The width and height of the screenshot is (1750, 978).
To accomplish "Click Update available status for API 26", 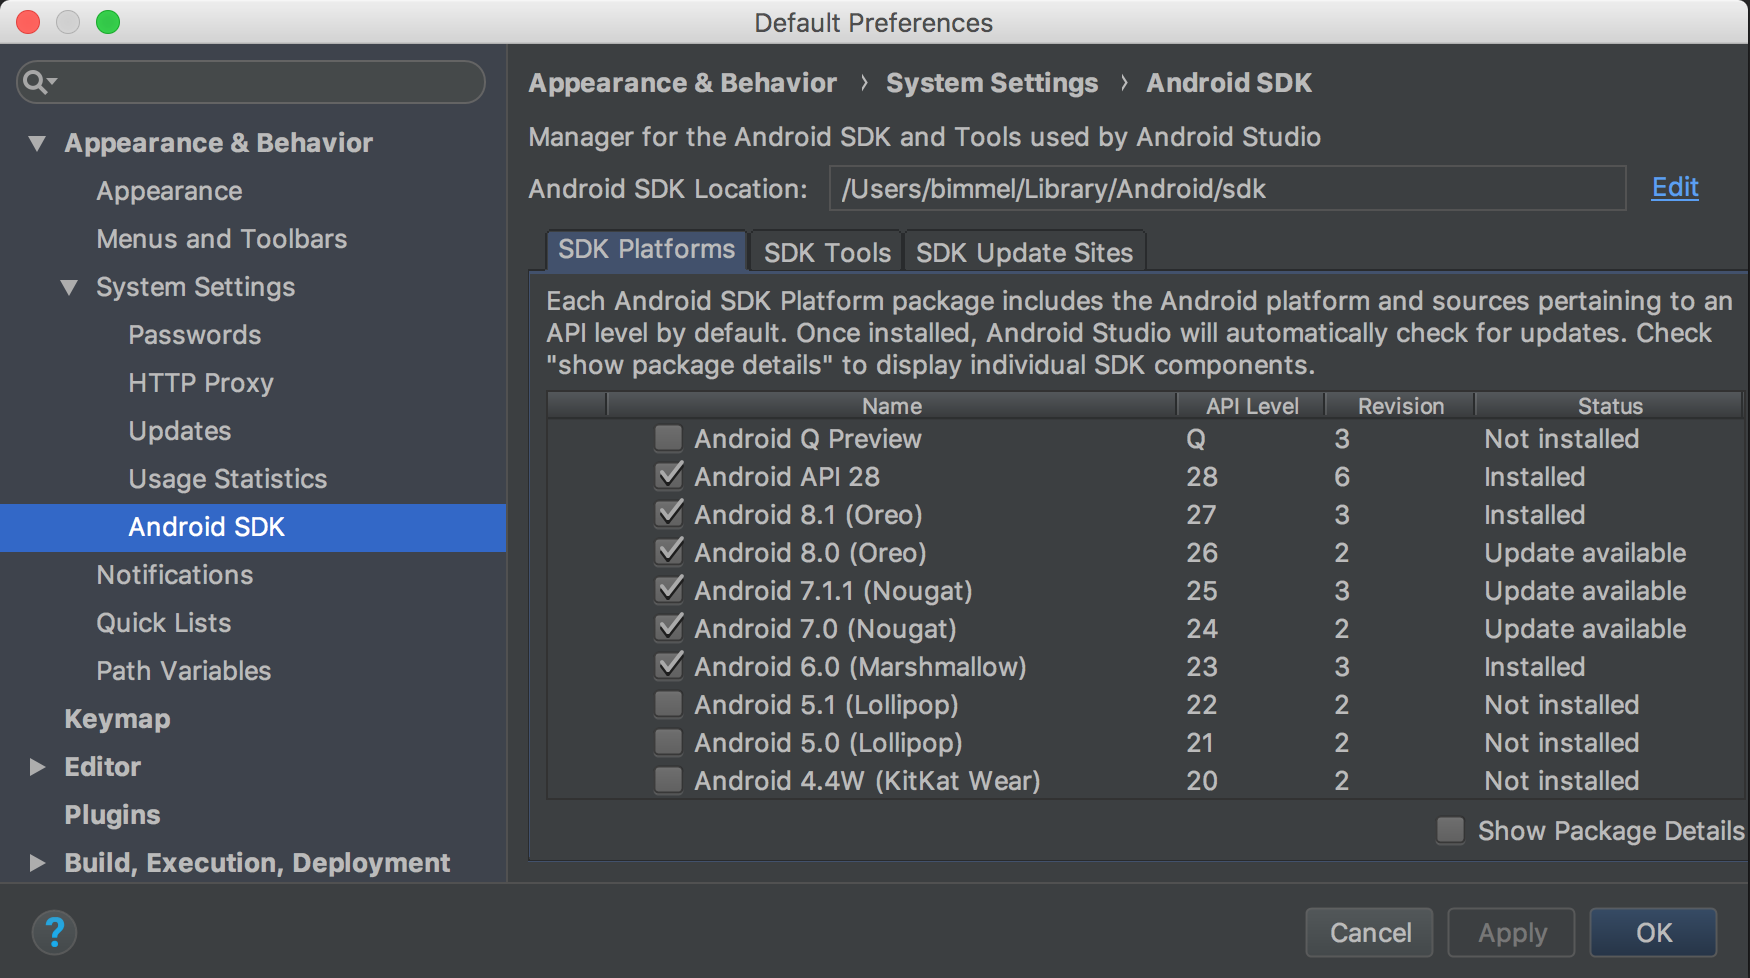I will 1585,552.
